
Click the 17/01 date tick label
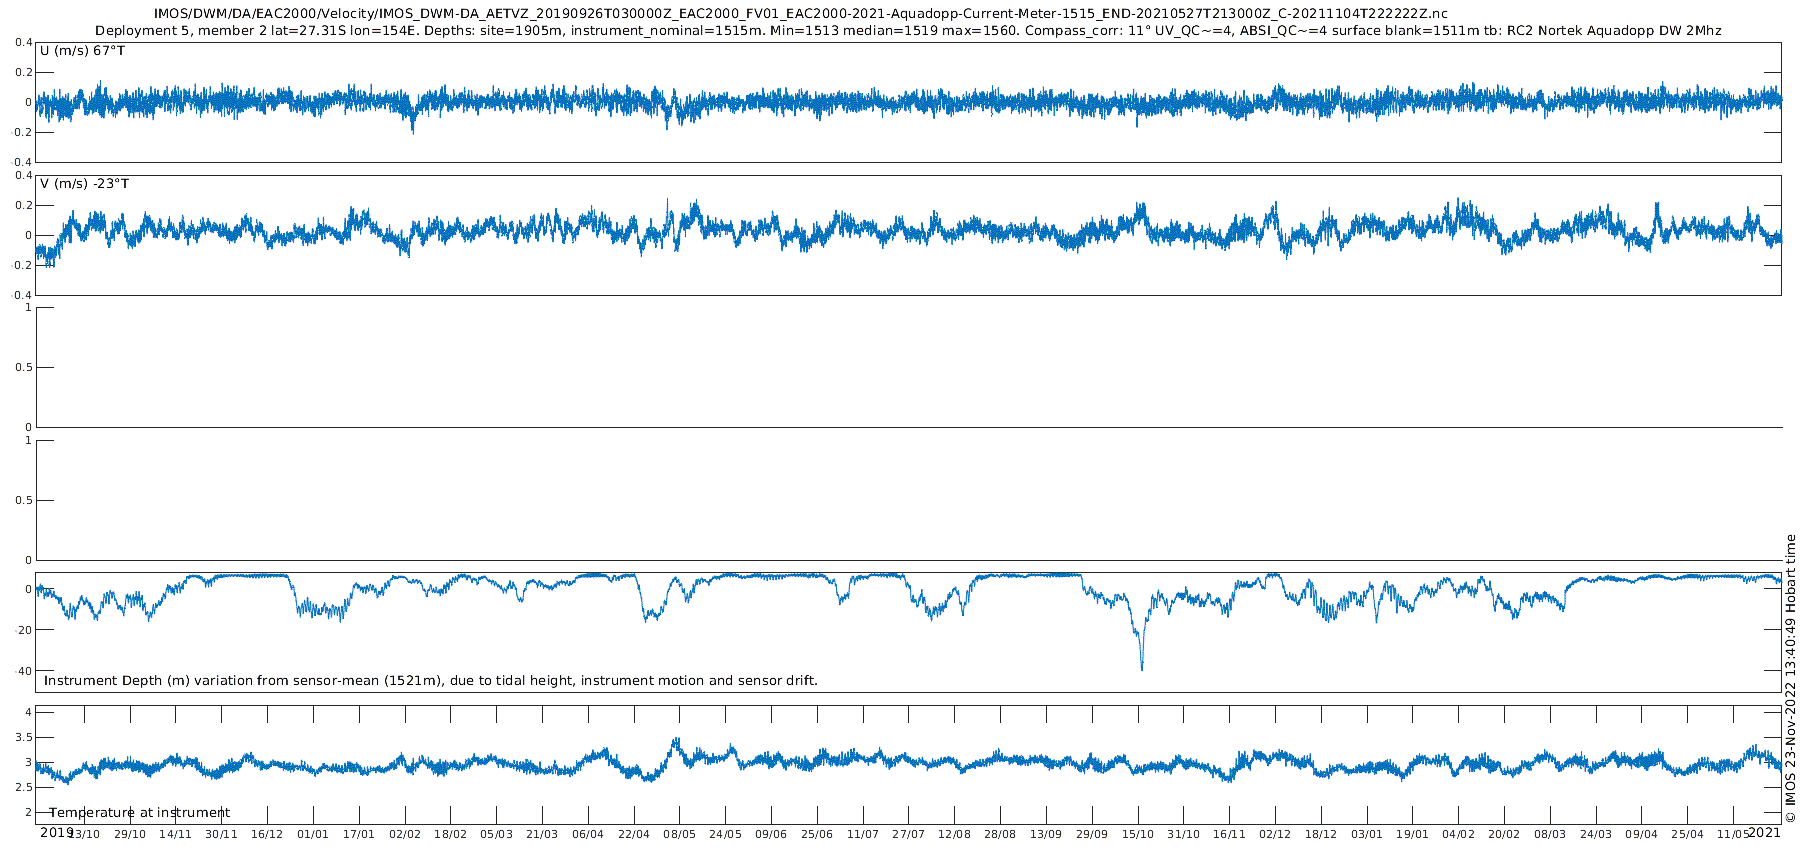pos(359,834)
